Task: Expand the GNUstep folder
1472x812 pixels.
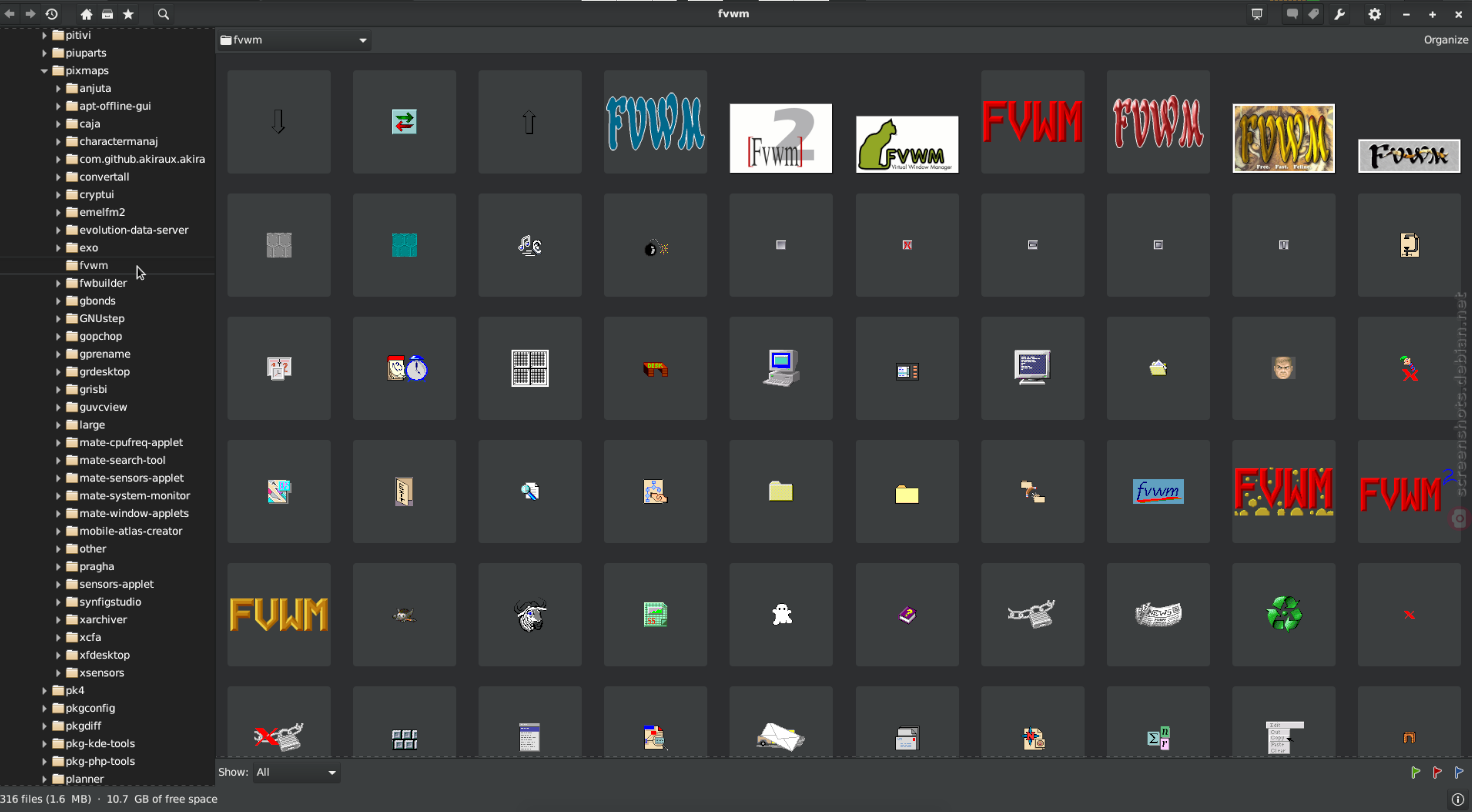Action: 58,318
